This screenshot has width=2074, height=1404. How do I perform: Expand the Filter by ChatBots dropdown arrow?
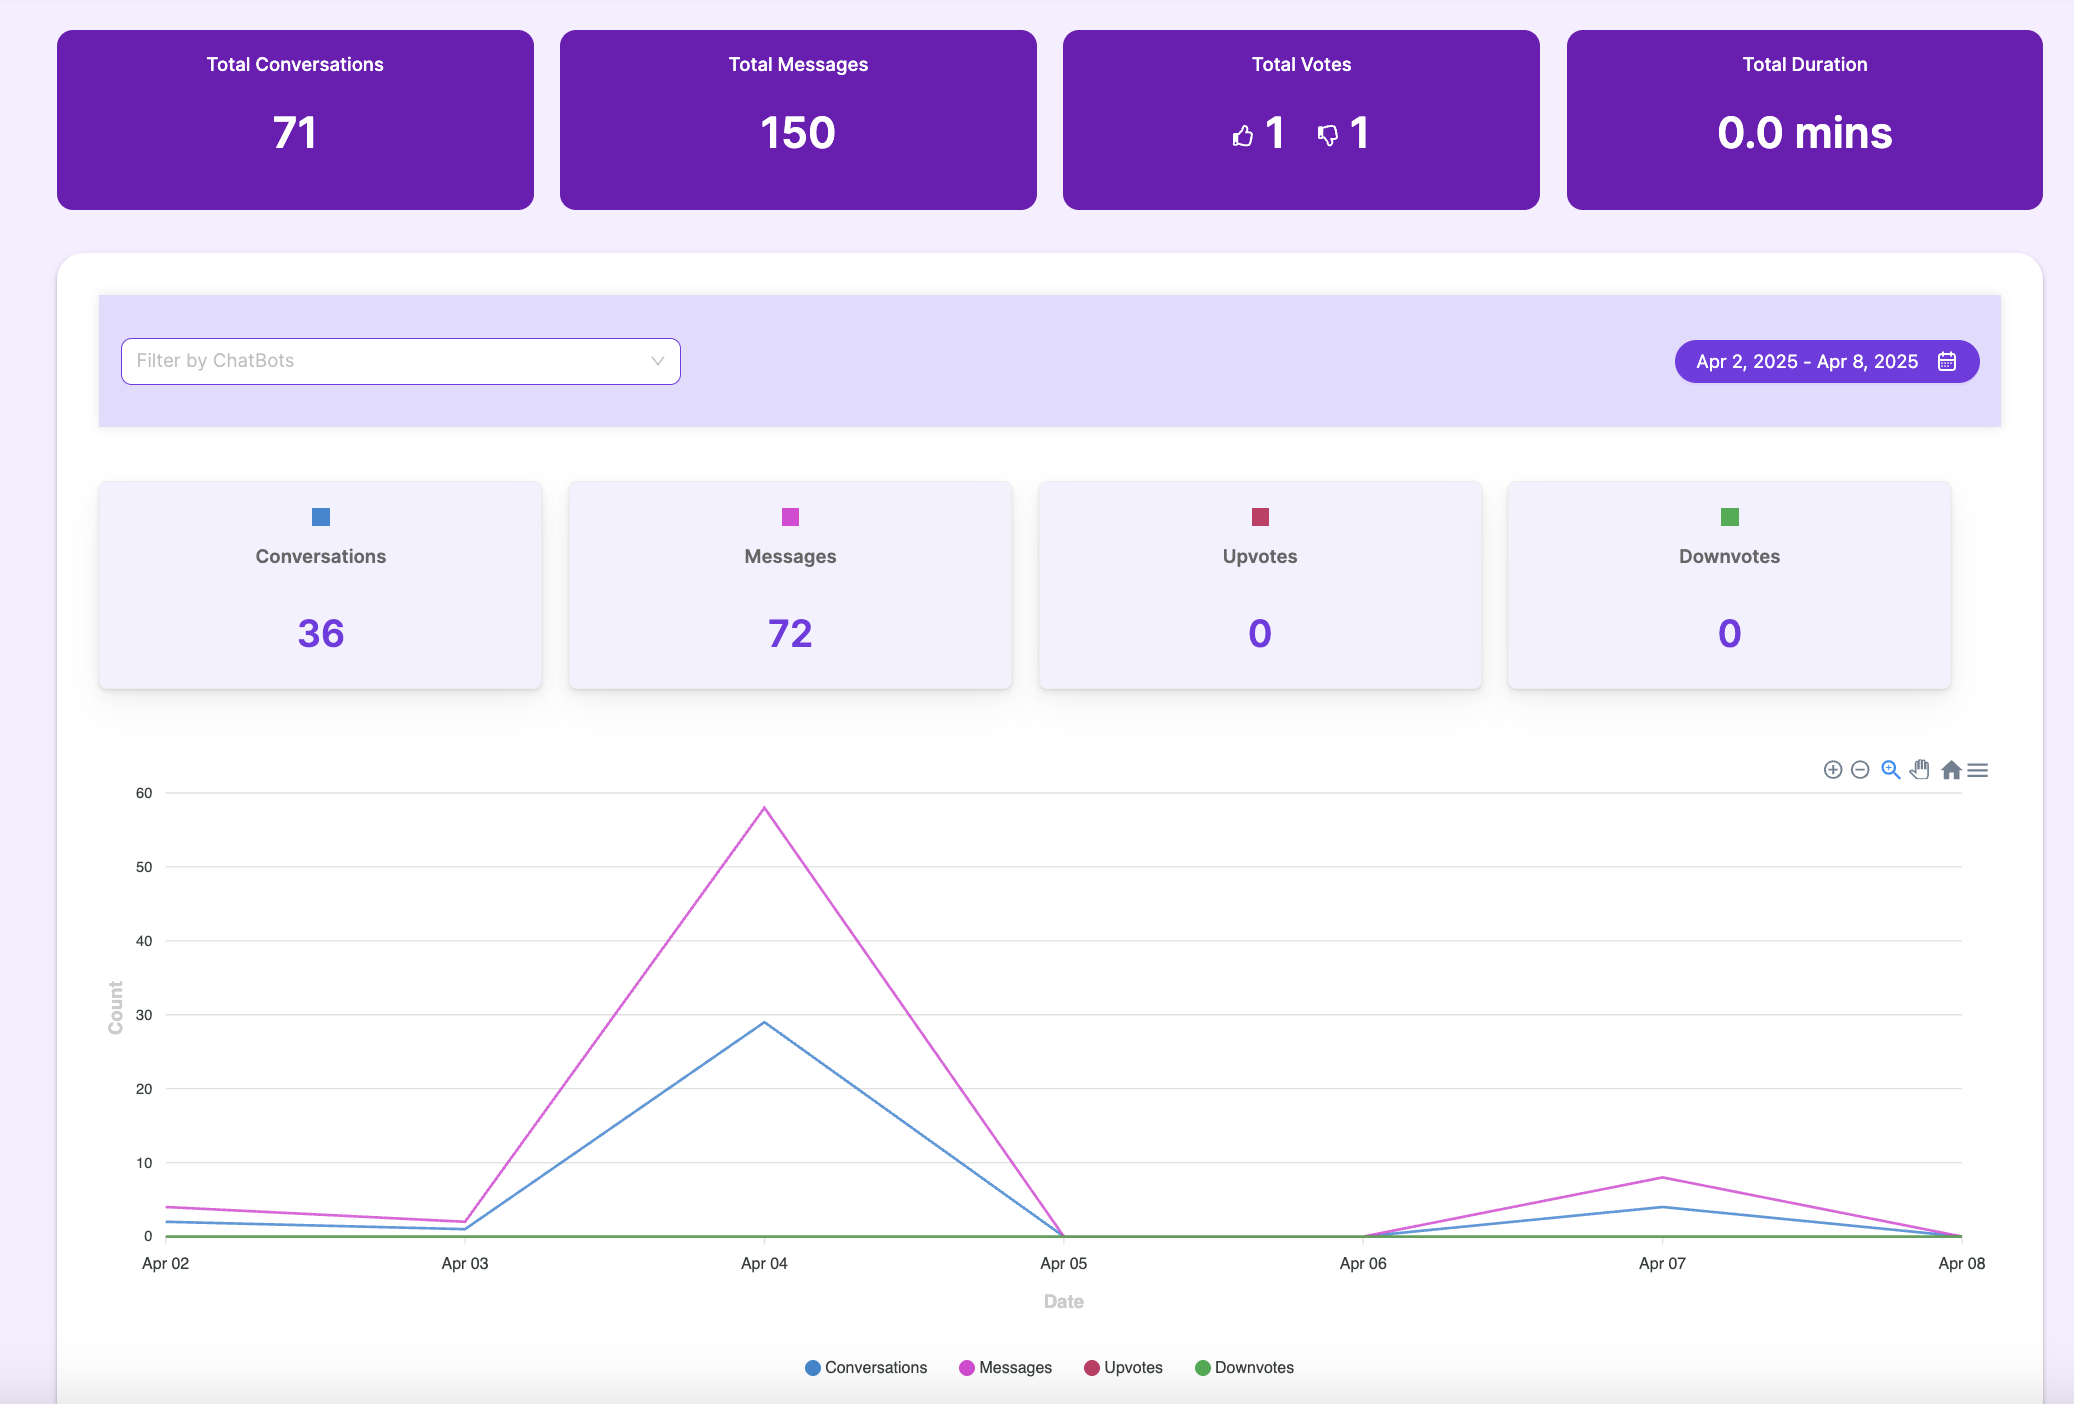(x=657, y=361)
